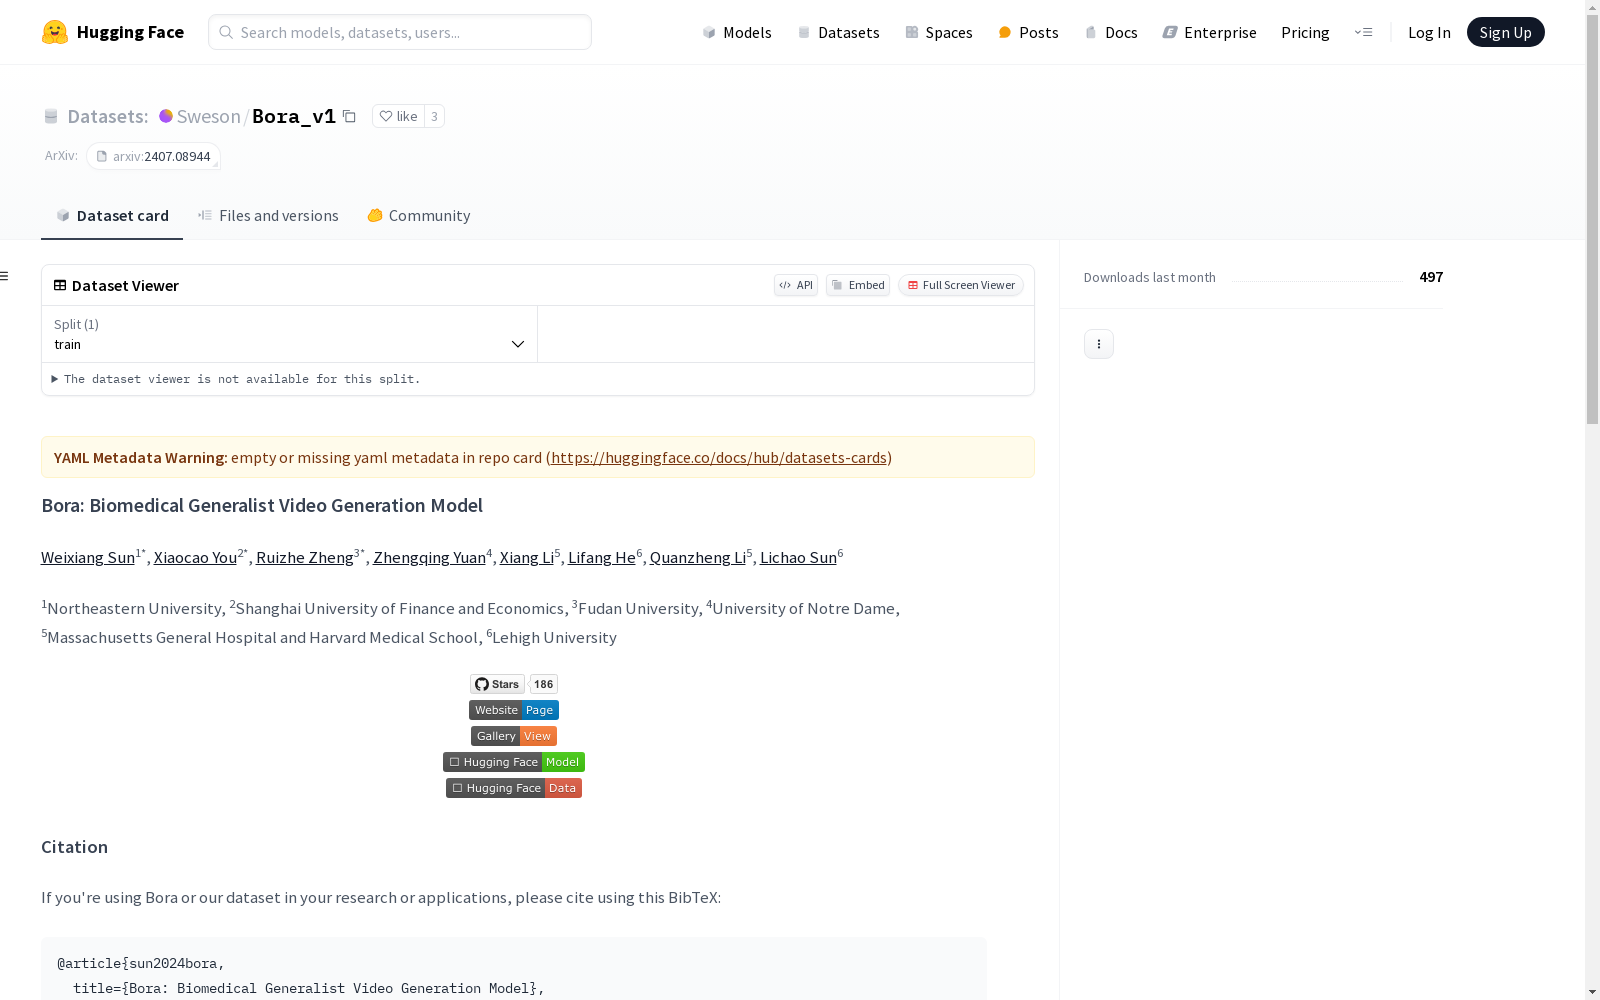The image size is (1600, 1000).
Task: Open Xiang Li author link
Action: point(527,557)
